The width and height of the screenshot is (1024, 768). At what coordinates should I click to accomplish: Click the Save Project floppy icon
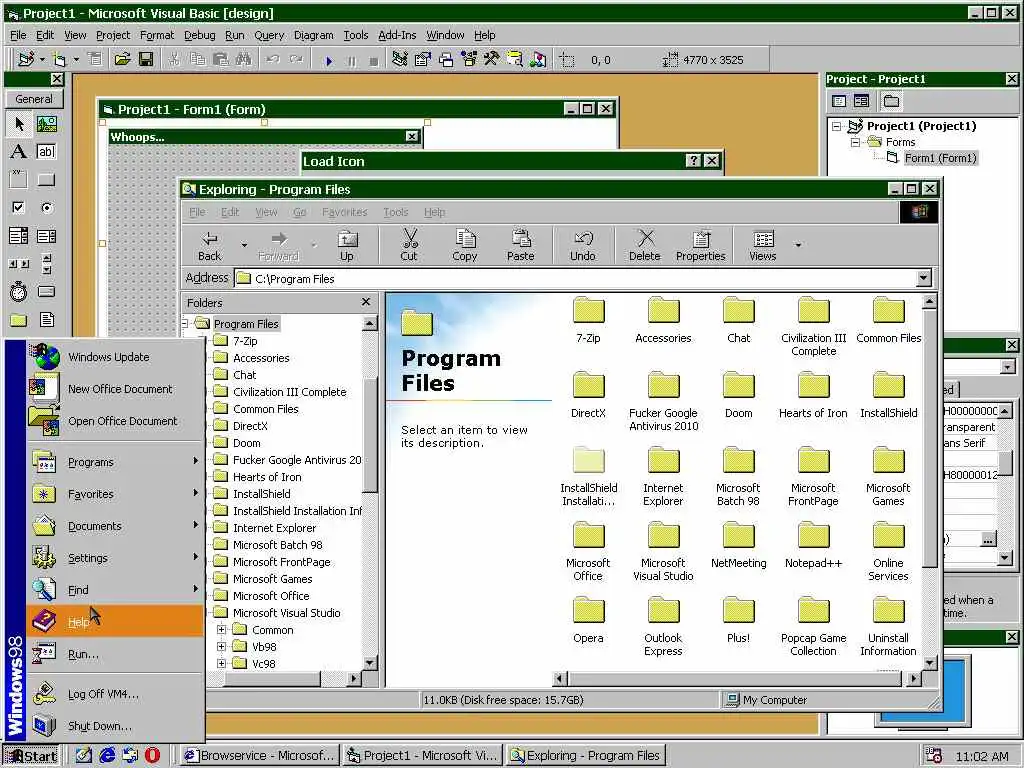(x=146, y=59)
